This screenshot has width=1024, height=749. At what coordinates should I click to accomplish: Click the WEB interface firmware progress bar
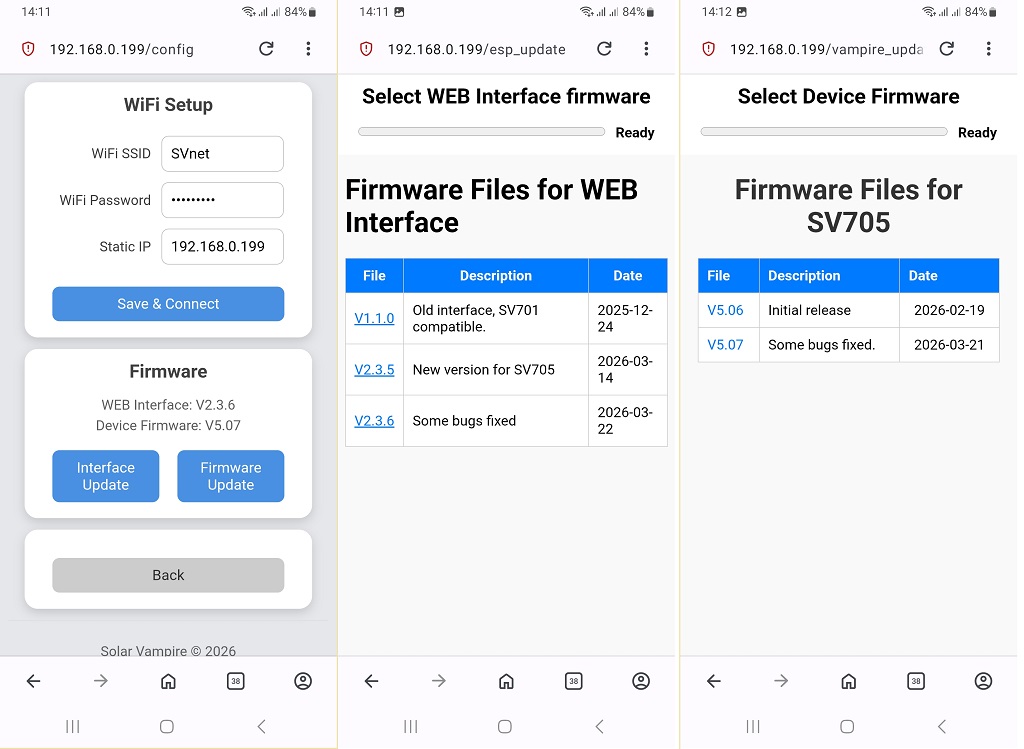click(x=481, y=131)
